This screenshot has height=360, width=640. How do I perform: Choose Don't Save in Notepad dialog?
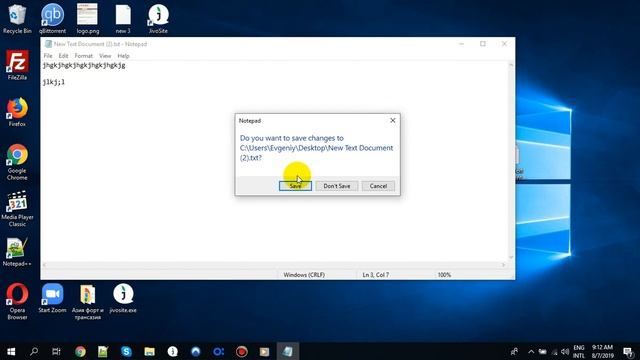(337, 186)
